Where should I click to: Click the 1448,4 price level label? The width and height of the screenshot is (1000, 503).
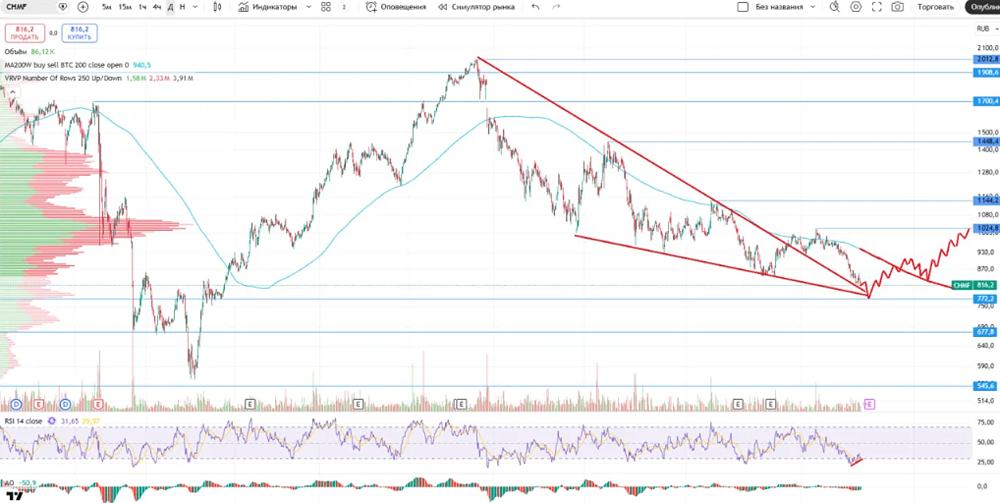[986, 141]
